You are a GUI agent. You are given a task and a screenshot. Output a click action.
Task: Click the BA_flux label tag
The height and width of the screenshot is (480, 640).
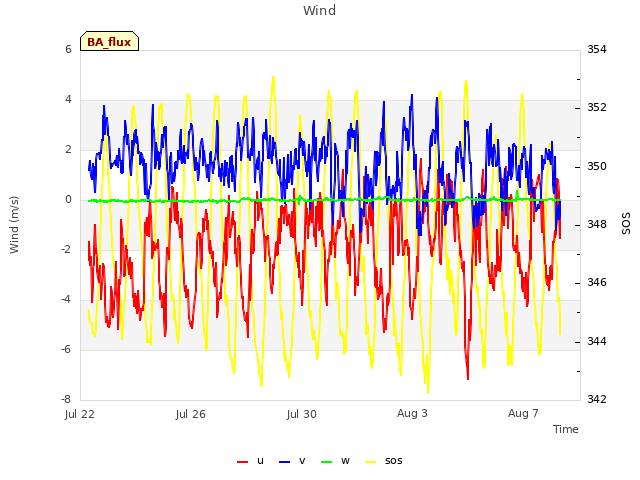[109, 41]
